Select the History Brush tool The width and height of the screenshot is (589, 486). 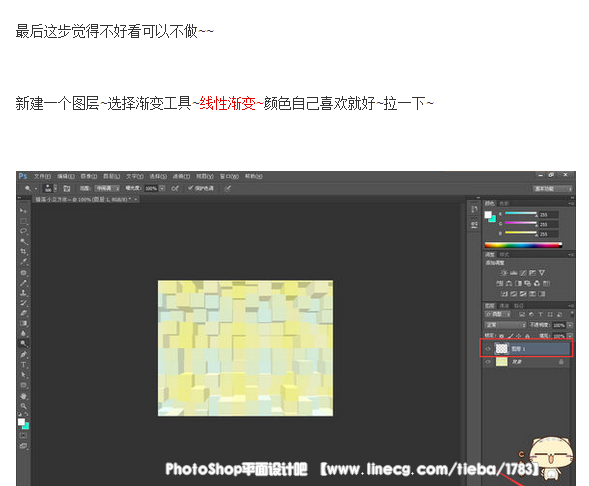tap(23, 303)
